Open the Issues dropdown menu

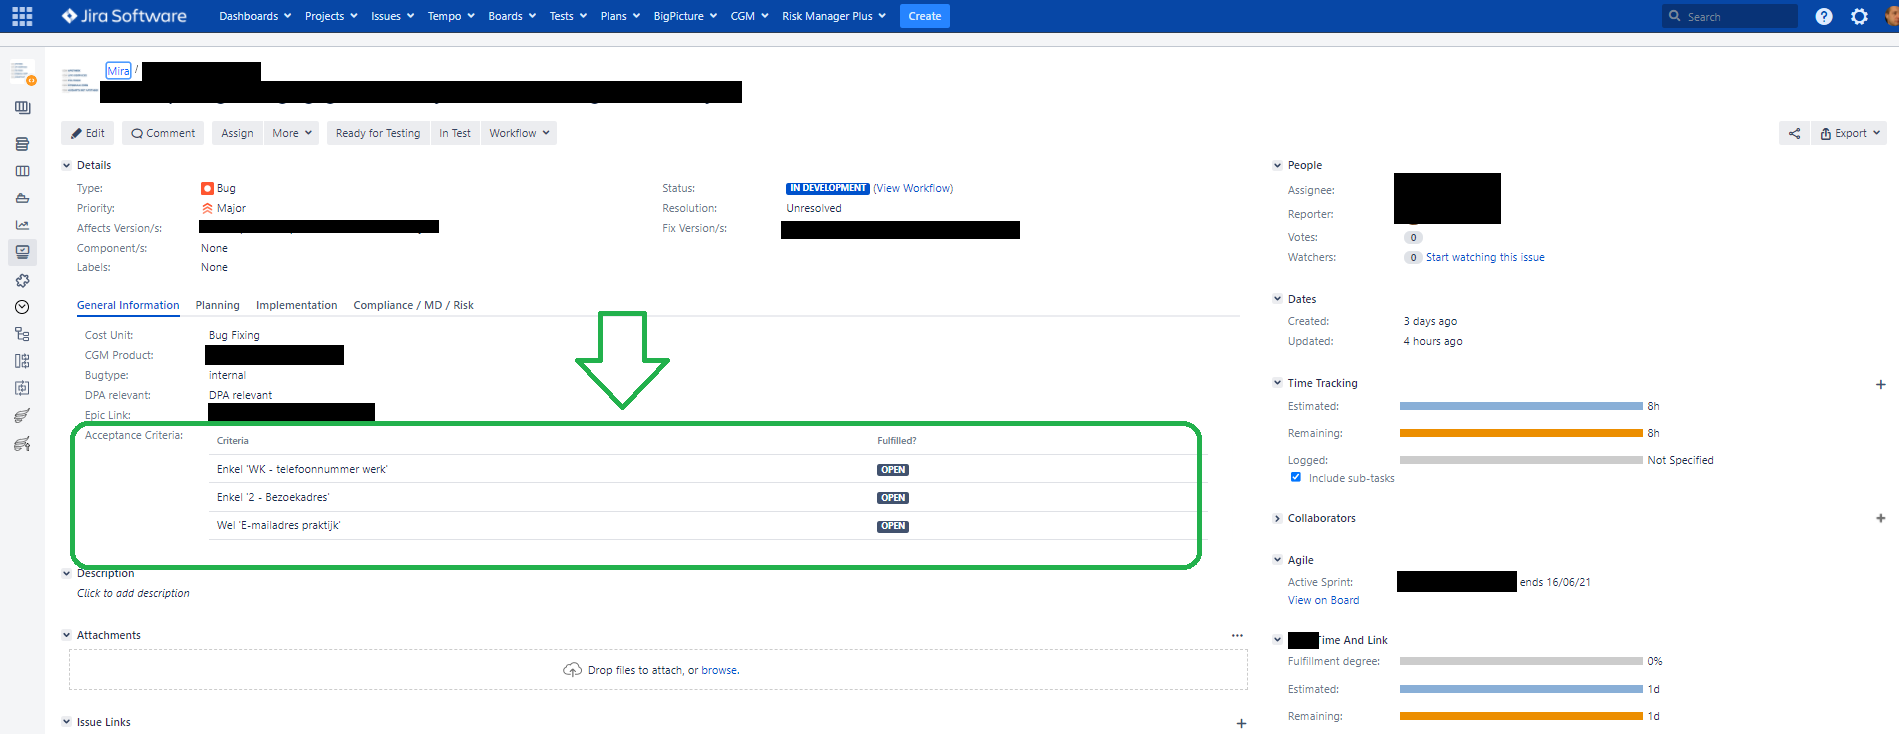[392, 16]
